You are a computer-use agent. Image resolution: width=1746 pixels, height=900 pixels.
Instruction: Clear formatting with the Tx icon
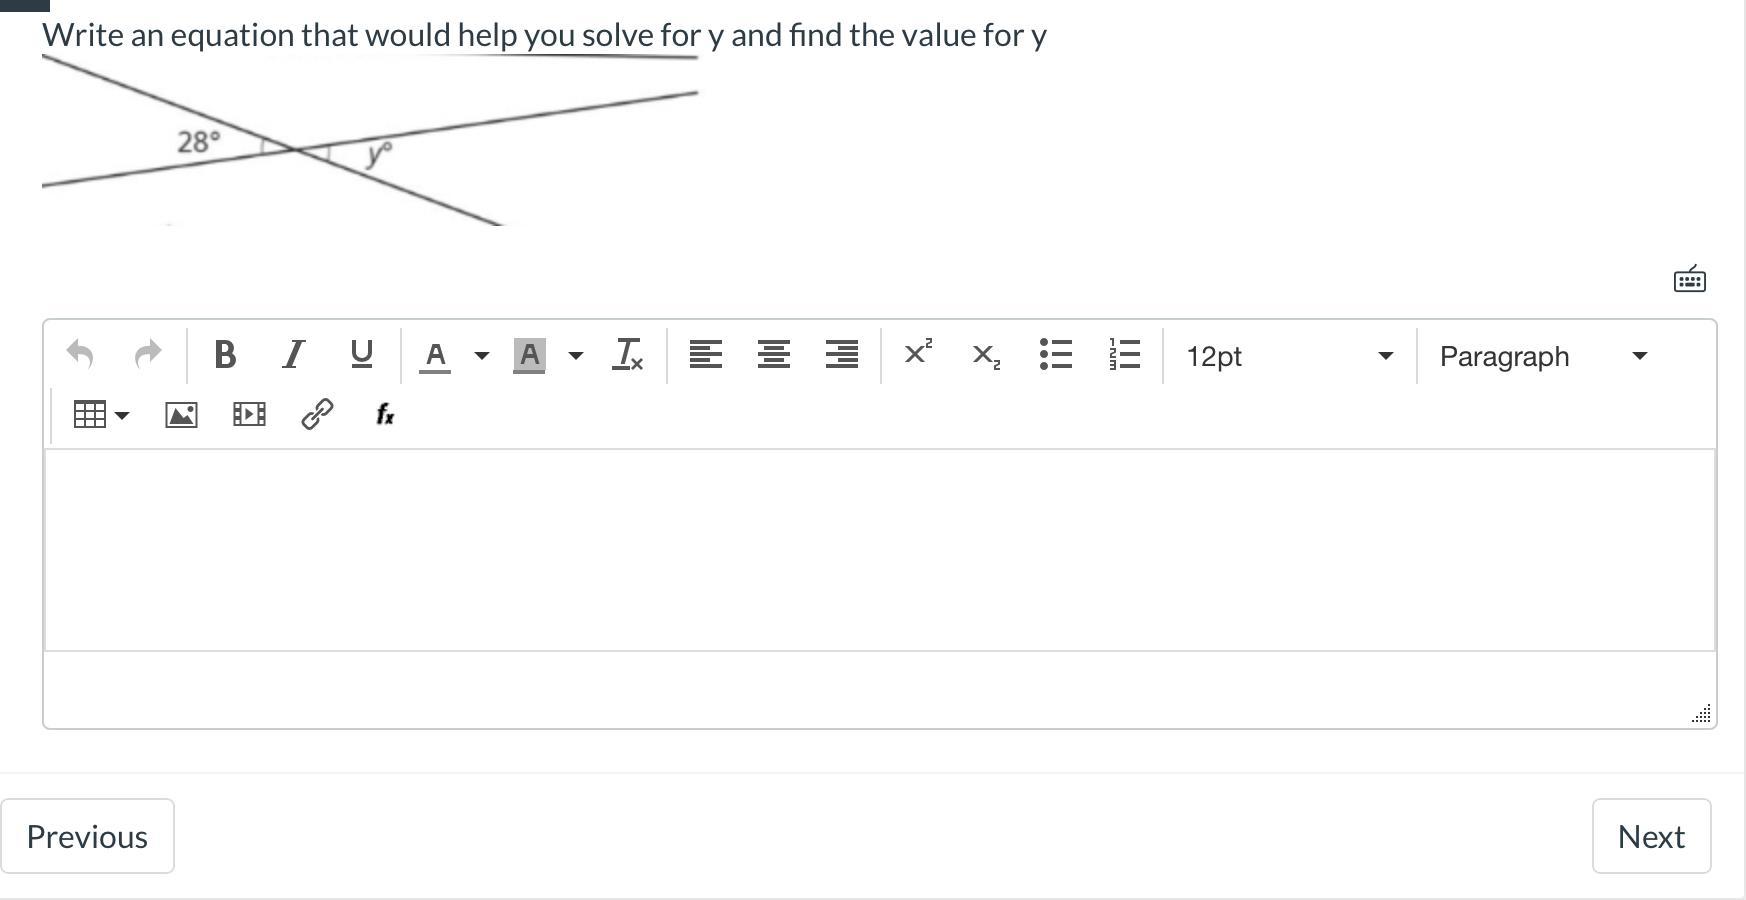coord(627,355)
